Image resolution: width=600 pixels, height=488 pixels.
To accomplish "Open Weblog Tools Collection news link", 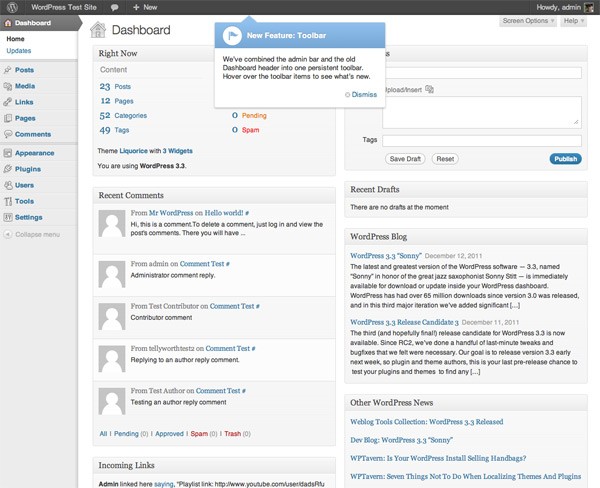I will 427,422.
